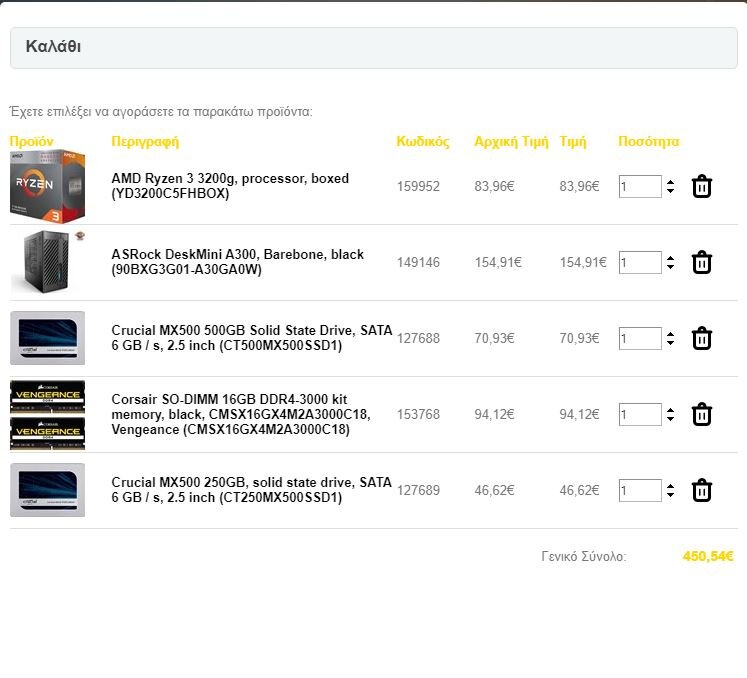Click the Ποσότητα column header

648,142
